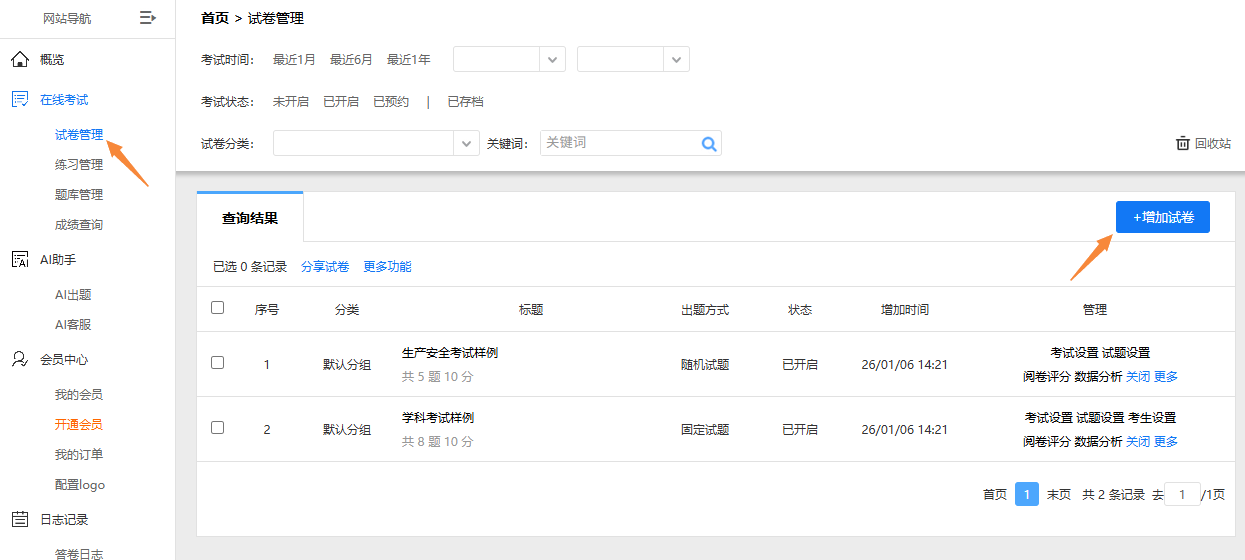Open AI出题 in the sidebar

(x=73, y=295)
